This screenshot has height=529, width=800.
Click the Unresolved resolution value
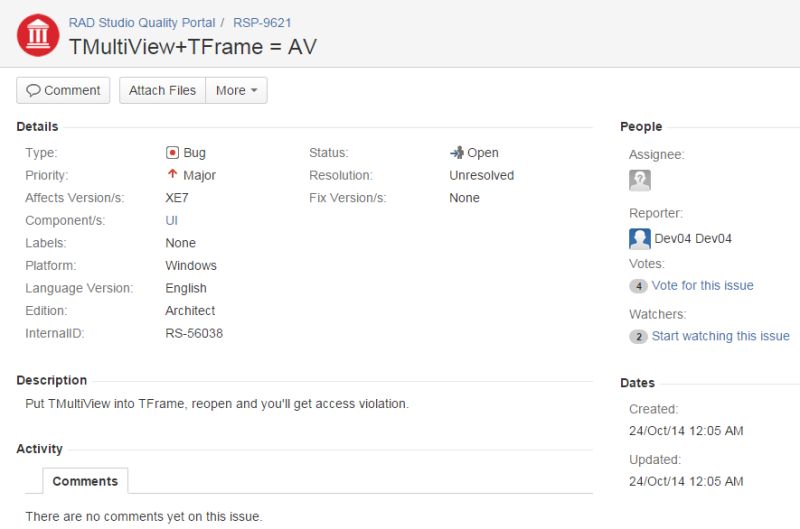482,175
